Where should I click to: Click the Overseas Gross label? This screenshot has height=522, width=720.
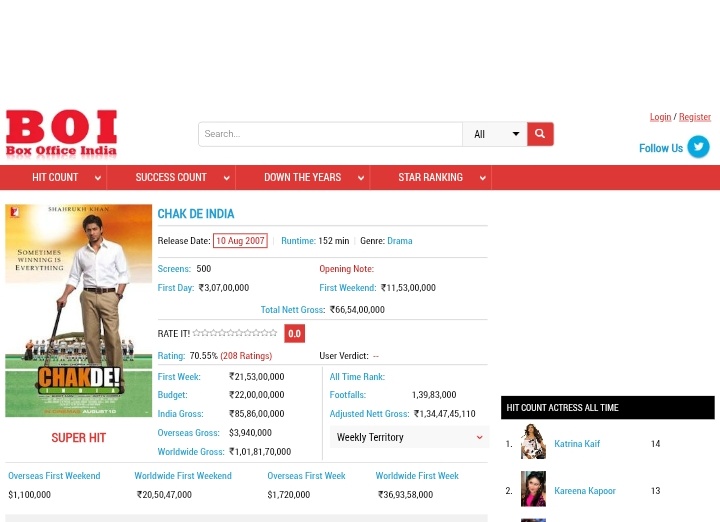pos(188,433)
